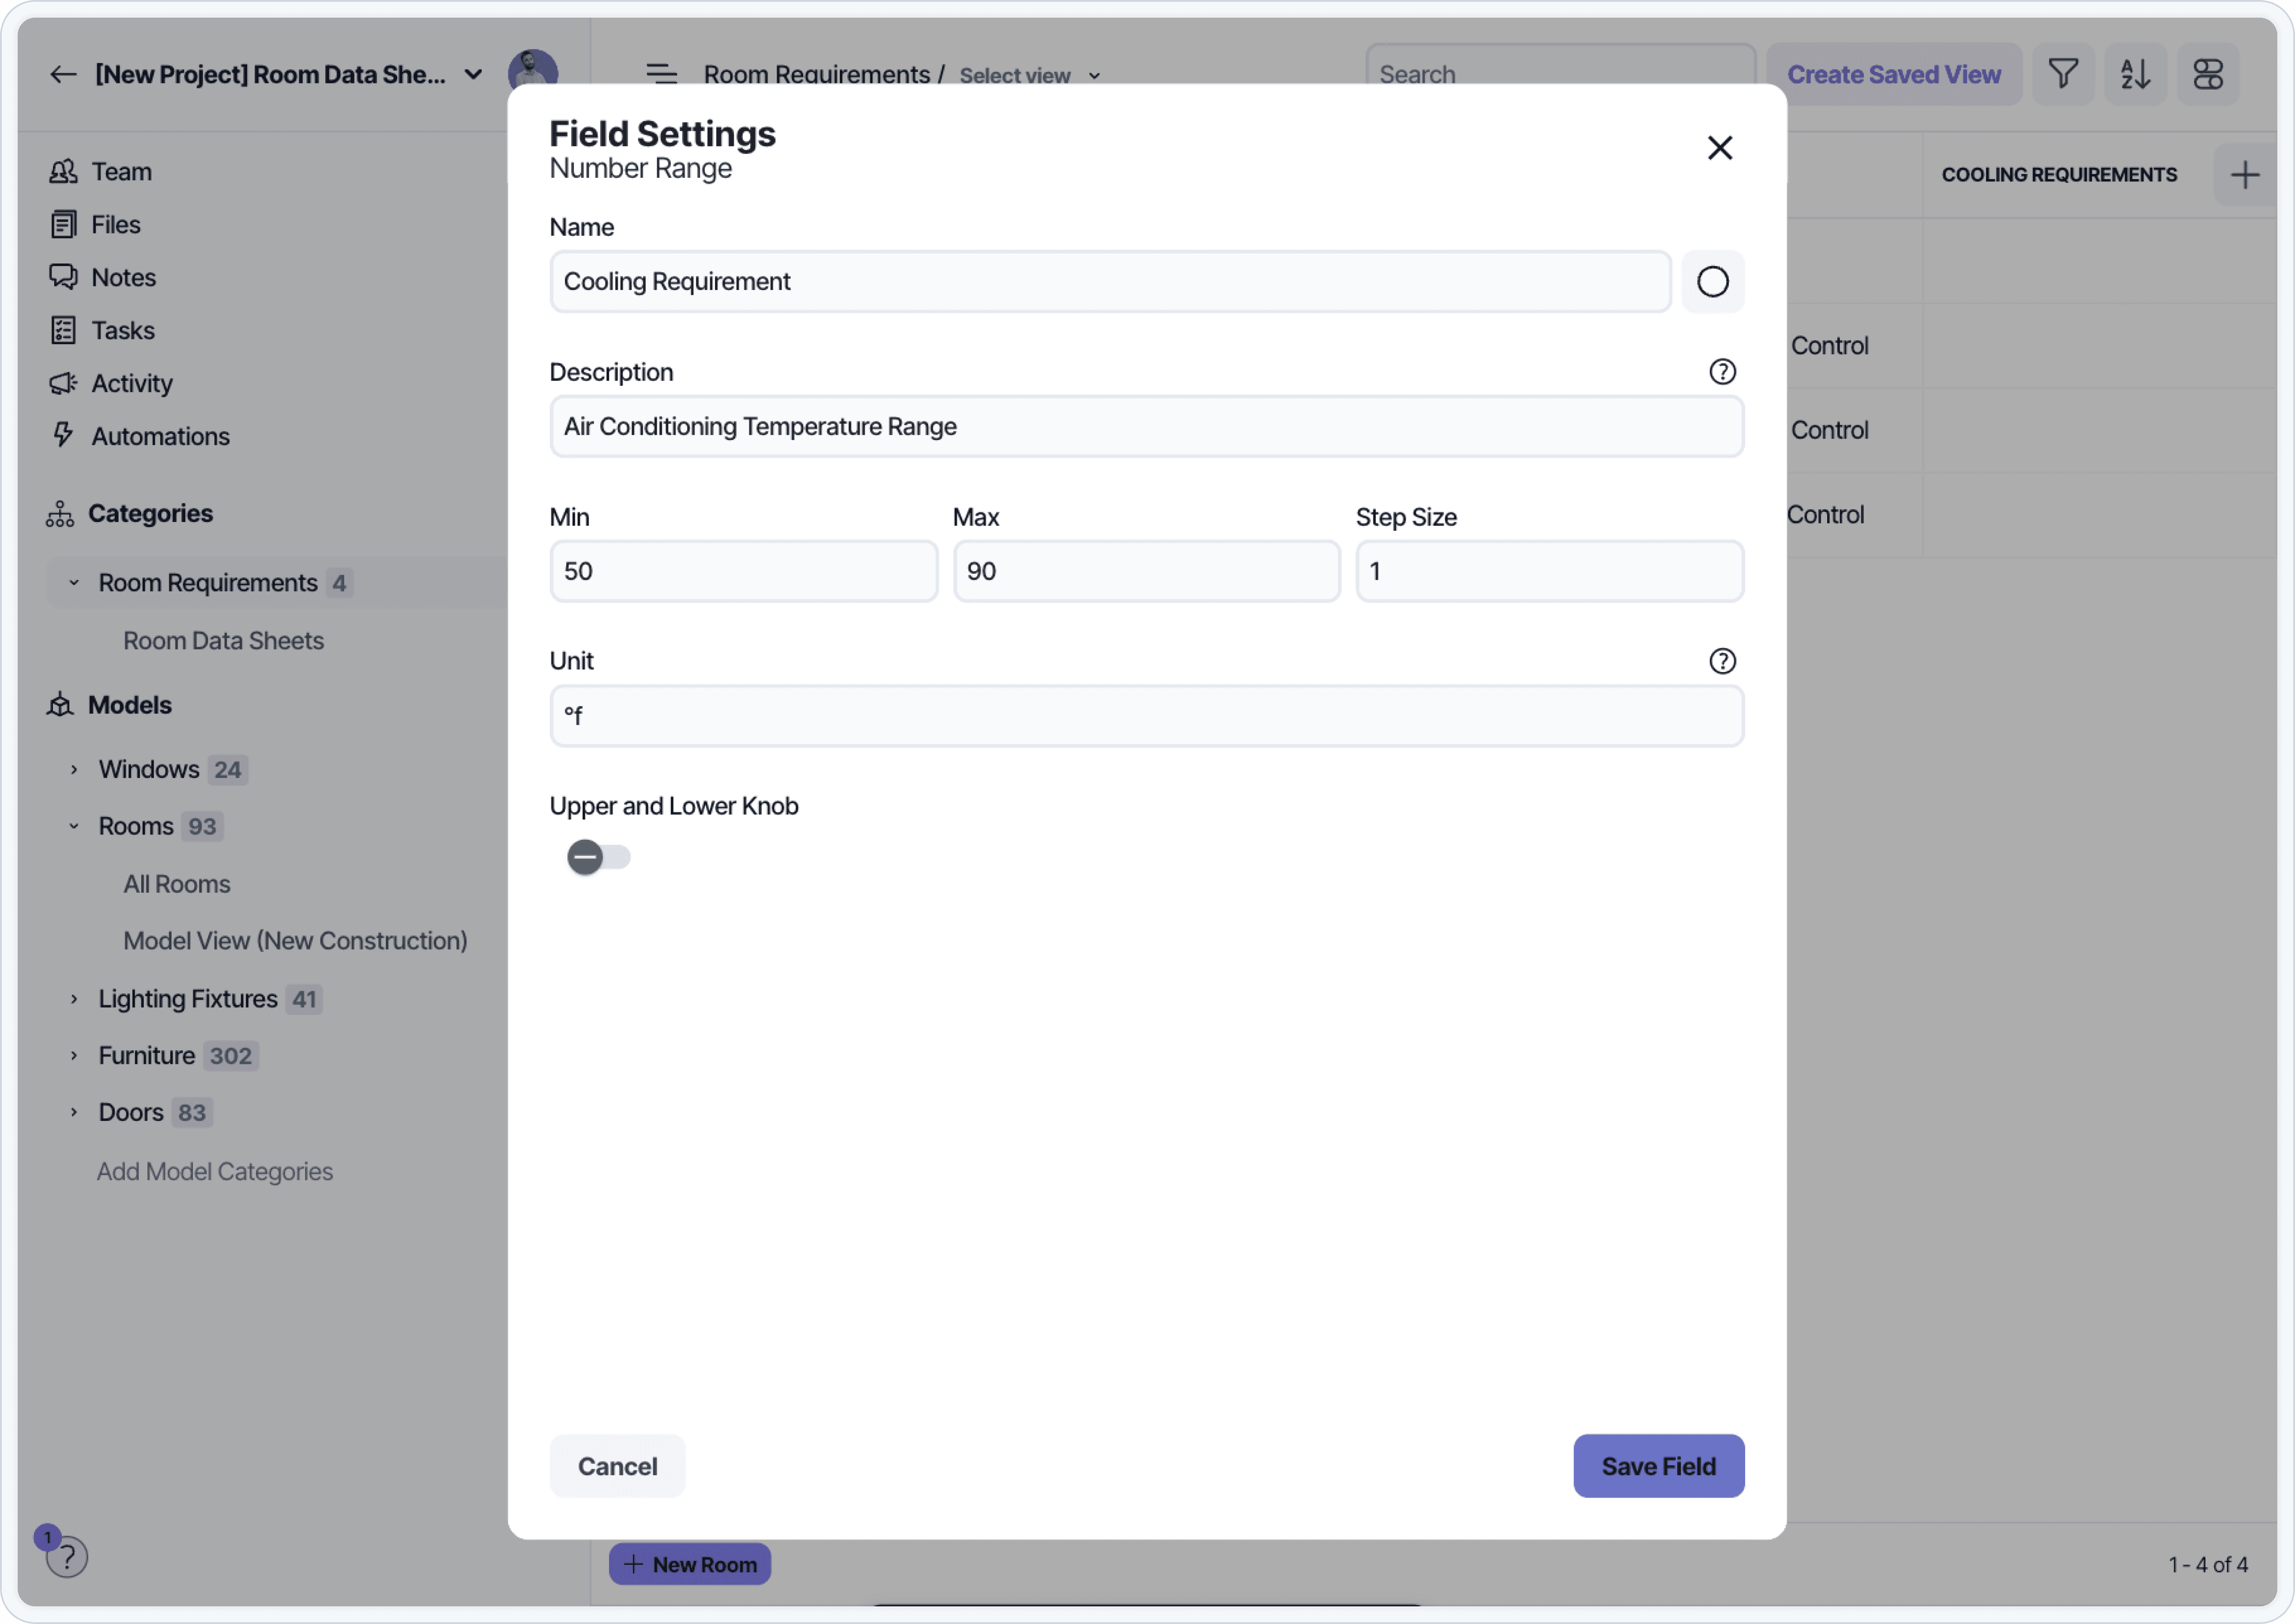The height and width of the screenshot is (1624, 2295).
Task: Expand the Windows model category
Action: [x=74, y=769]
